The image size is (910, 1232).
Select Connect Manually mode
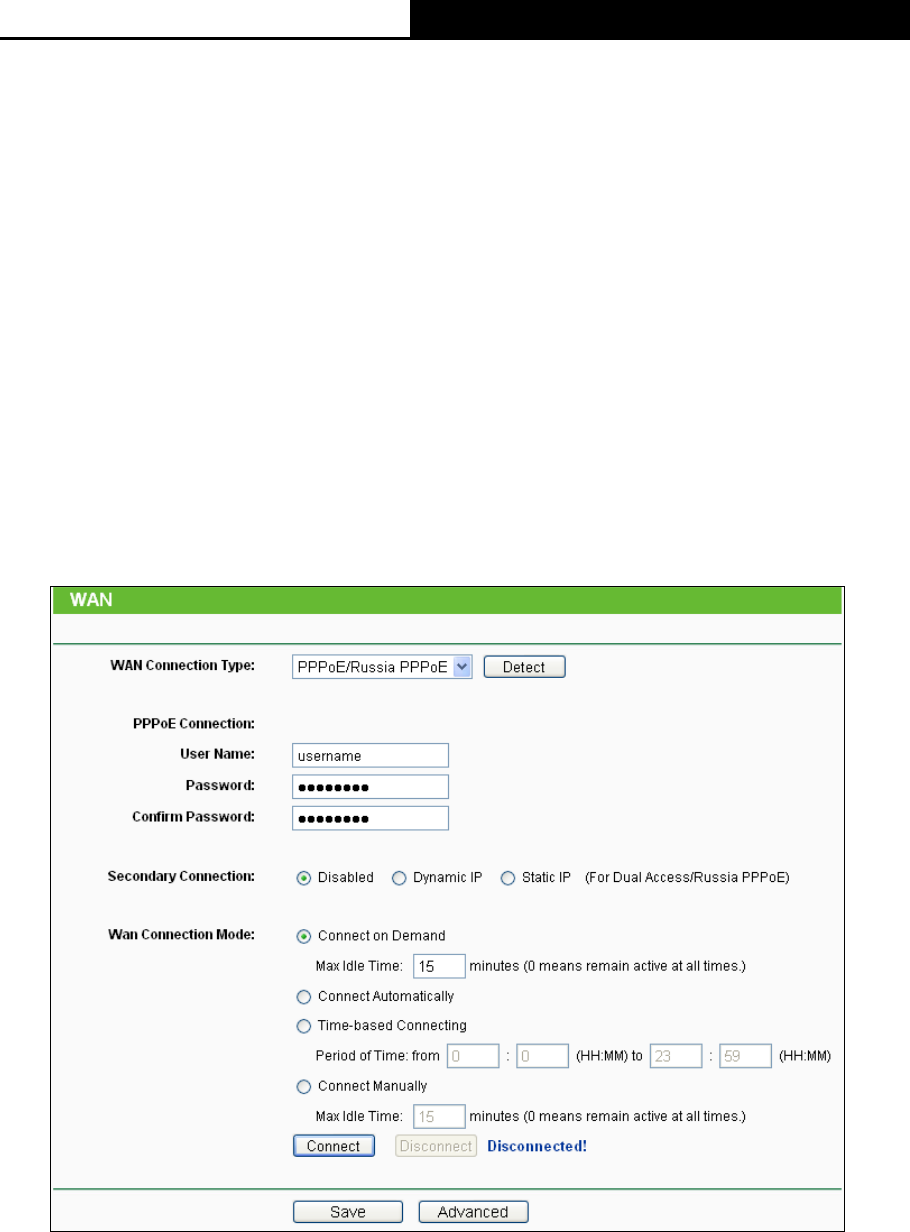pos(304,1086)
